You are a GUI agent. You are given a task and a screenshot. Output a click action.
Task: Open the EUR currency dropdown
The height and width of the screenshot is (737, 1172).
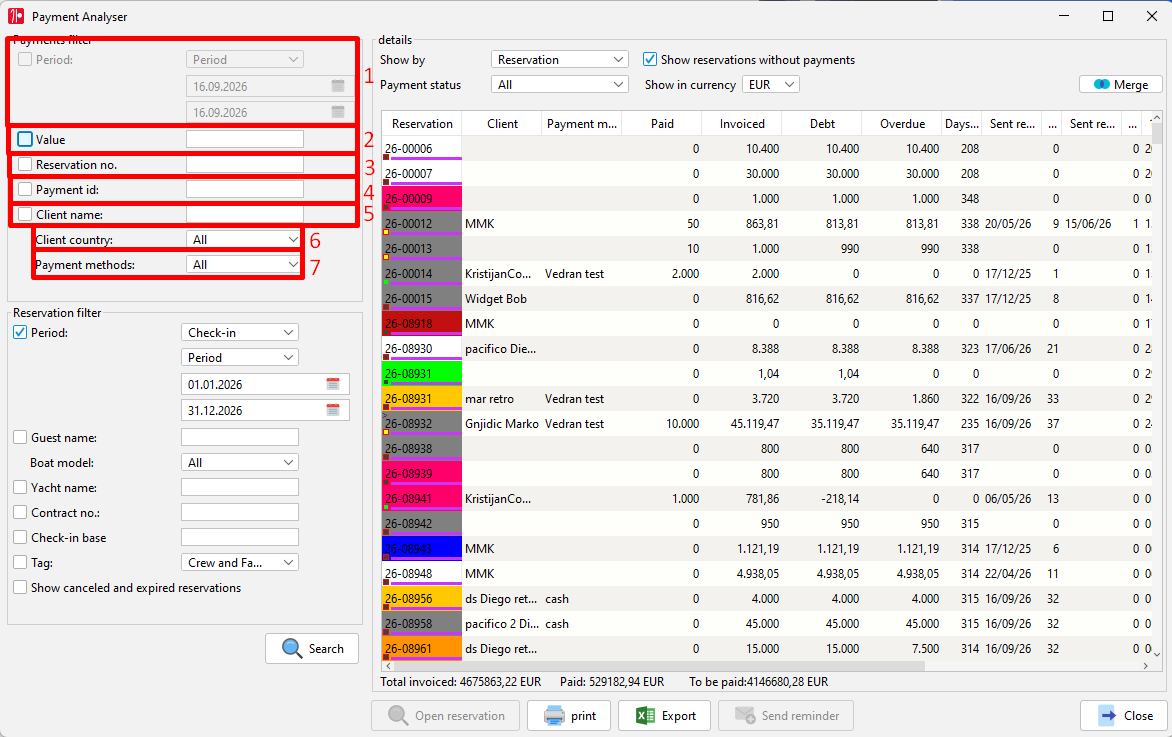point(771,84)
